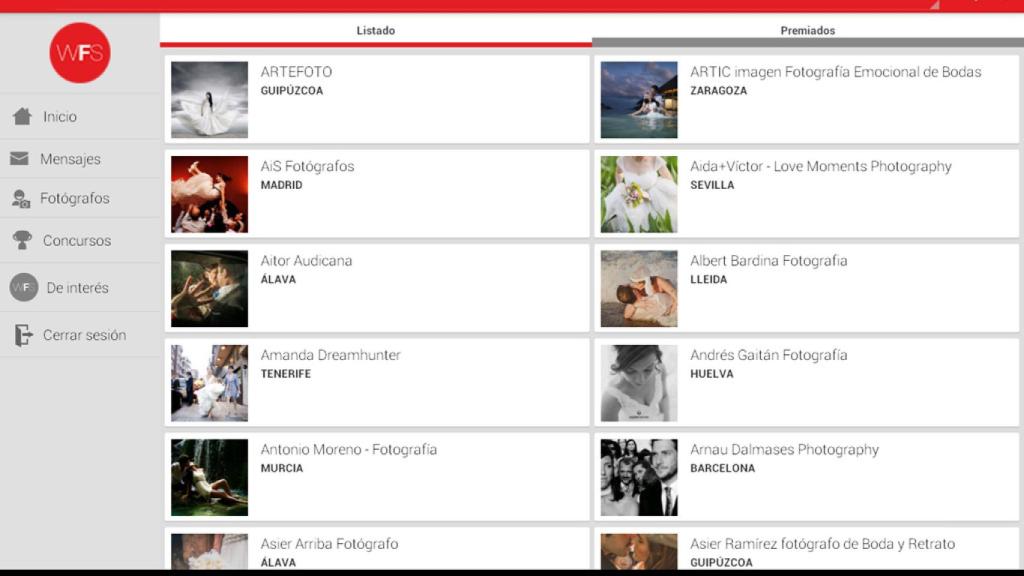1024x576 pixels.
Task: Open the Arnau Dalmases Photography thumbnail
Action: click(x=639, y=477)
